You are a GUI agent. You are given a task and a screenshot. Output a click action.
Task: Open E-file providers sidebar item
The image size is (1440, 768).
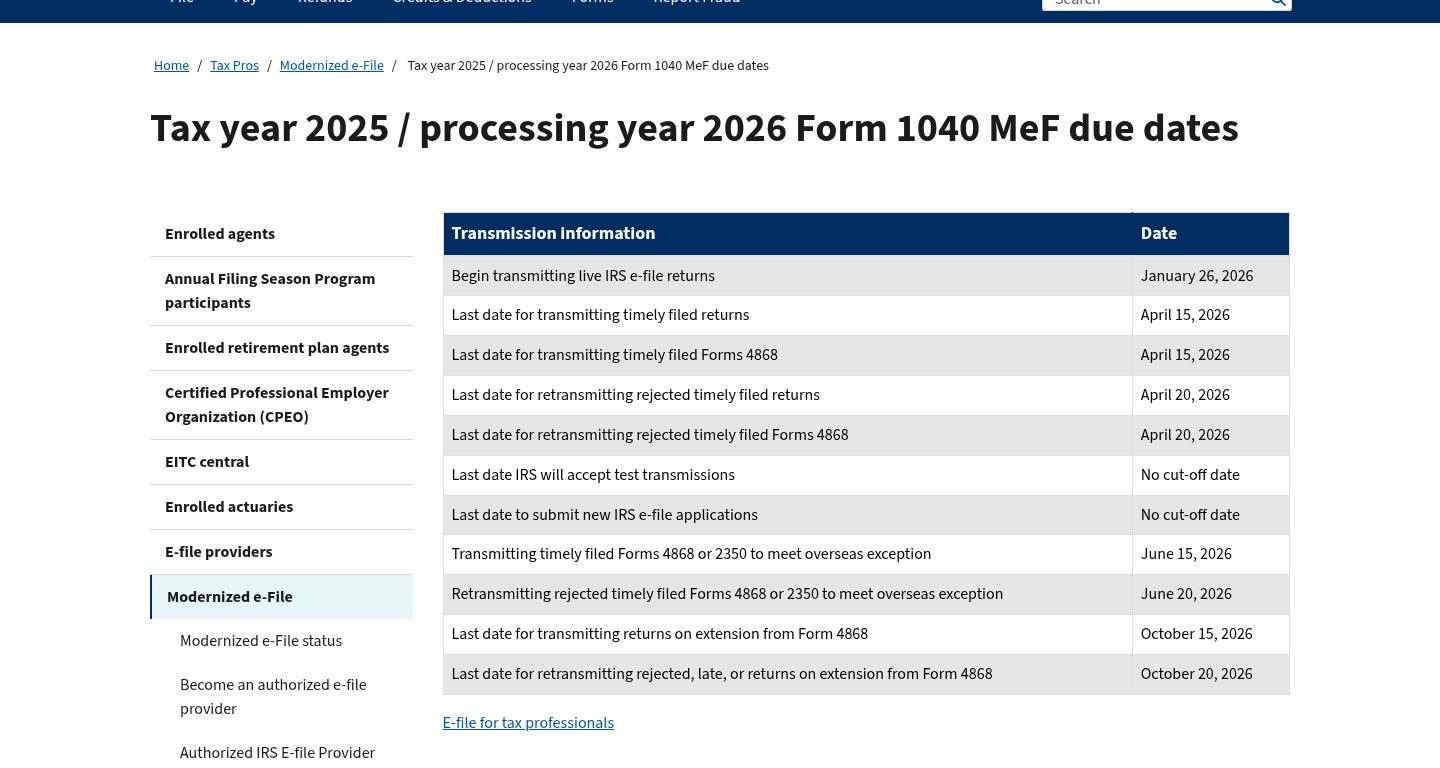tap(281, 552)
